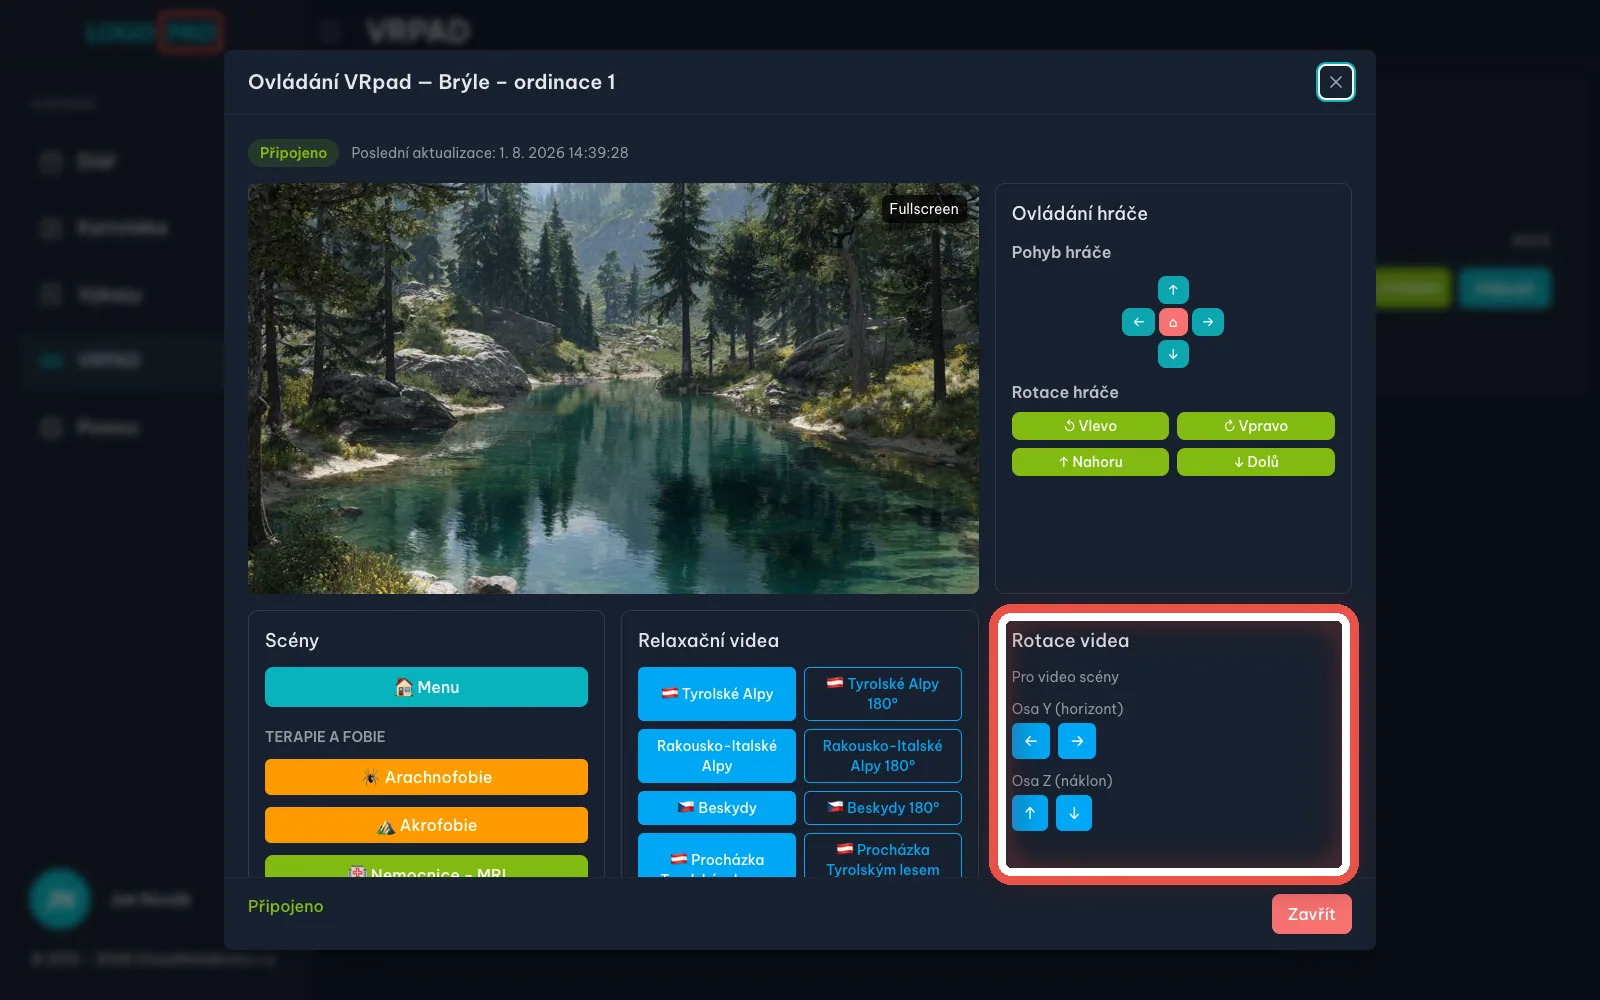Rotate the player Nahoru
Screen dimensions: 1600x1000
[1090, 462]
